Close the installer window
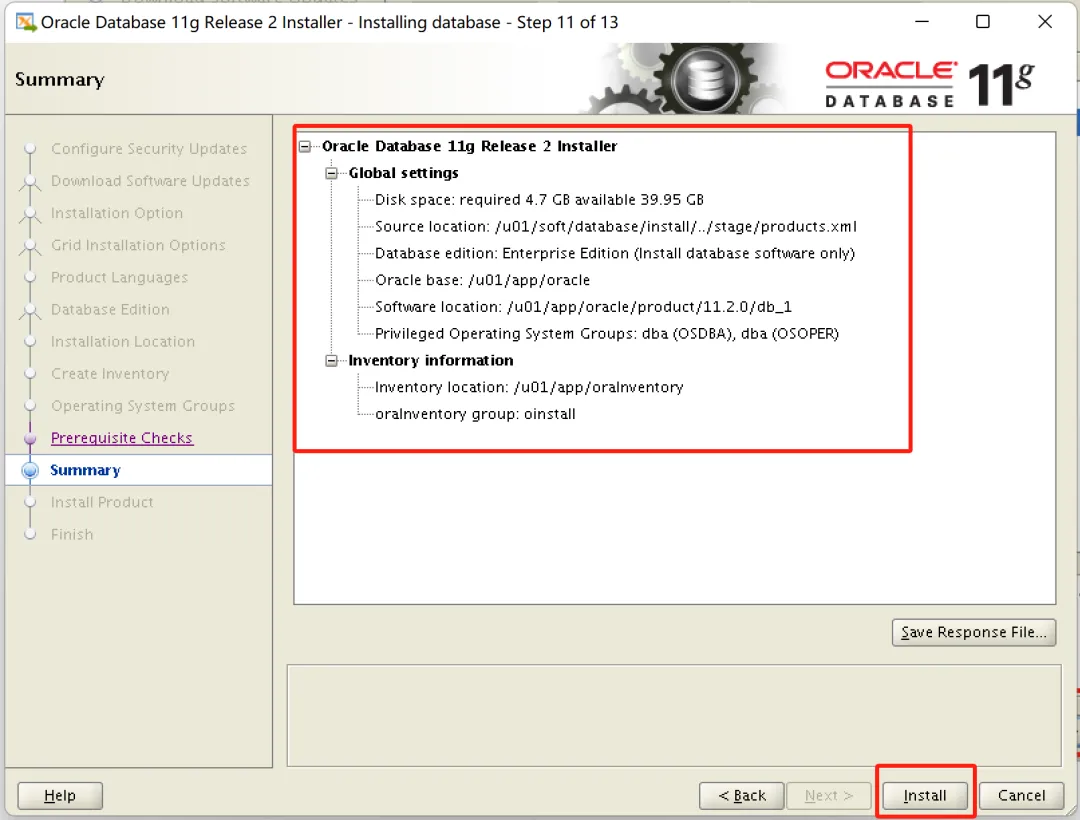Viewport: 1080px width, 820px height. coord(1044,22)
